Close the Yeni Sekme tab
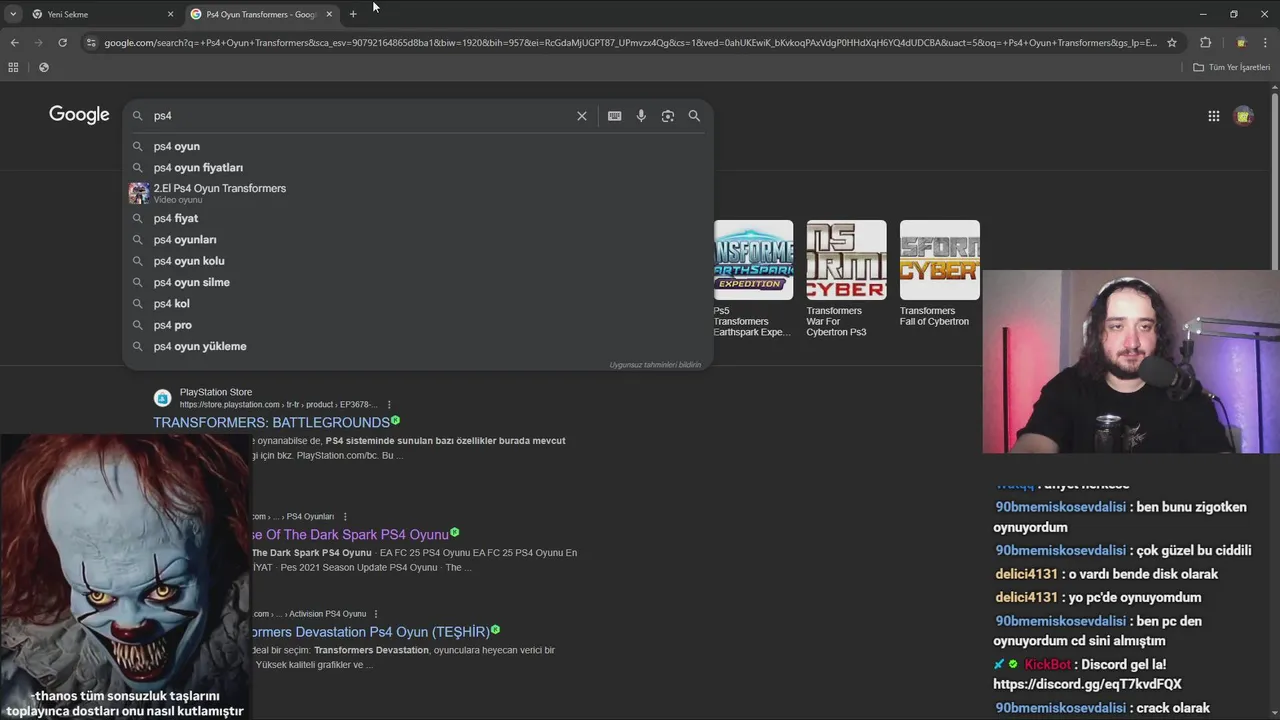Viewport: 1280px width, 720px height. pos(170,14)
